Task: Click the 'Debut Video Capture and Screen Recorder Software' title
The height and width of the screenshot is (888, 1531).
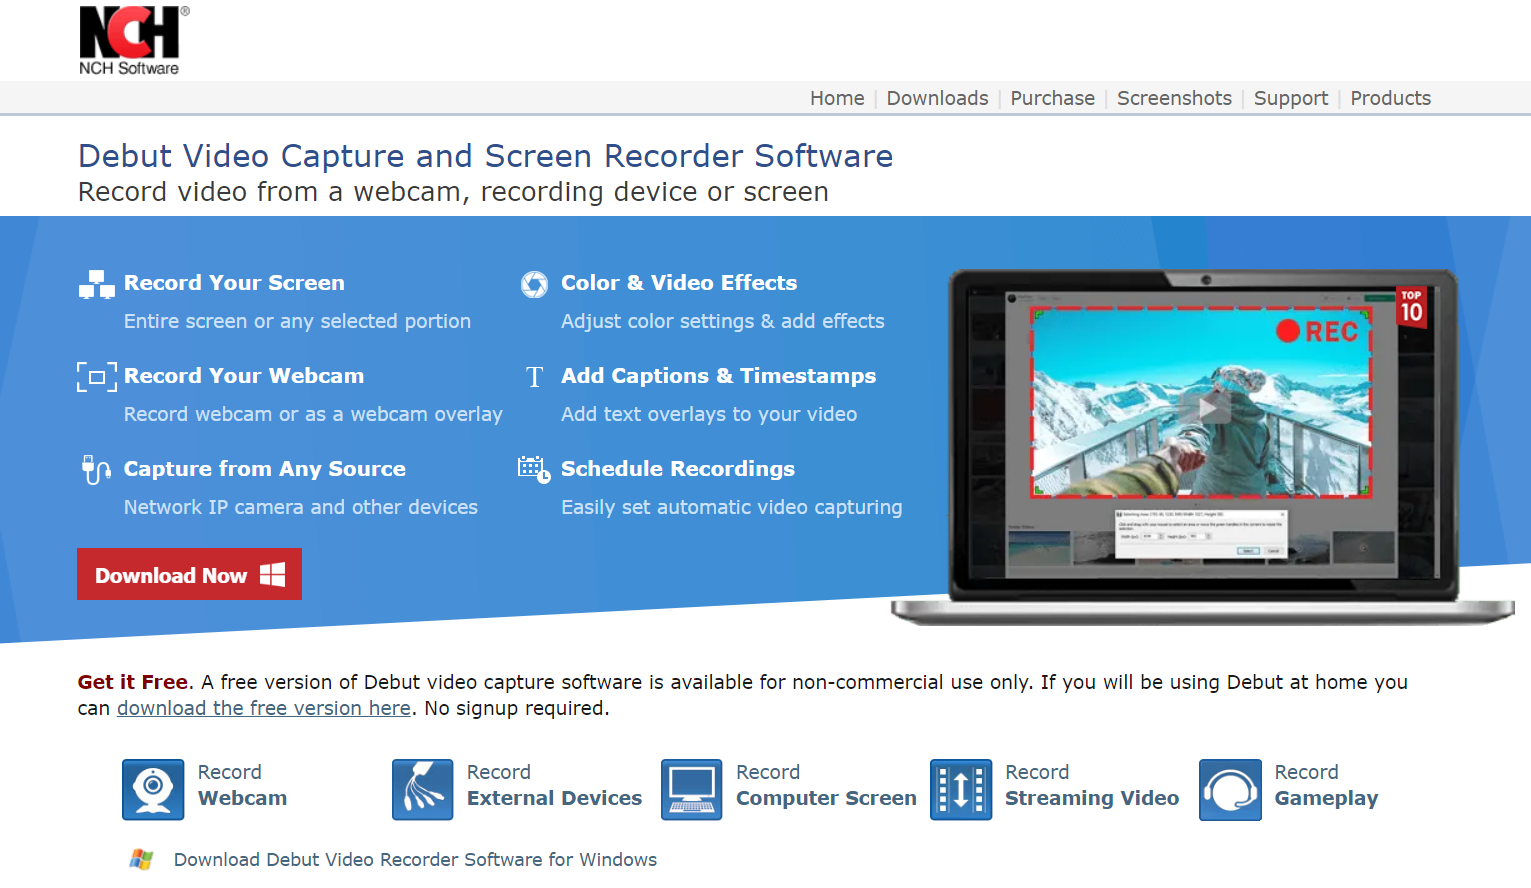Action: (486, 156)
